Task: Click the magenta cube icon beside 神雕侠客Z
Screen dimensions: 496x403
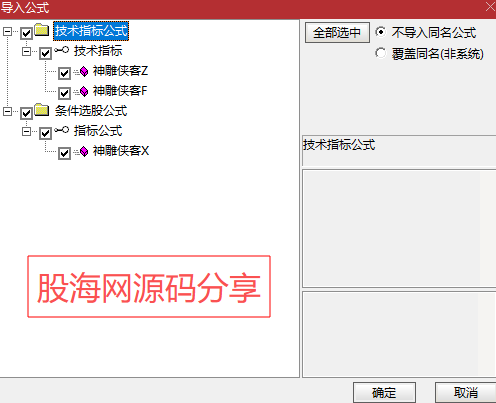Action: tap(84, 71)
